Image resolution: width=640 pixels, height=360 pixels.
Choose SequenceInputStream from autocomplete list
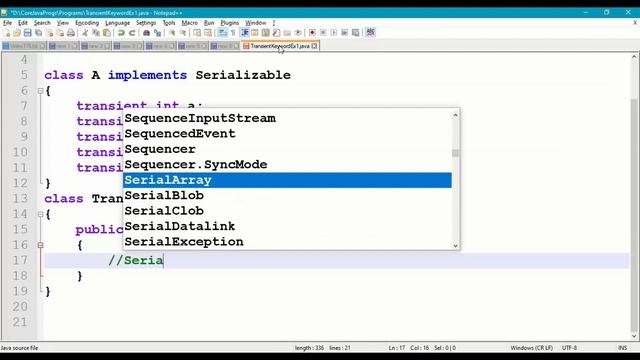(x=287, y=118)
